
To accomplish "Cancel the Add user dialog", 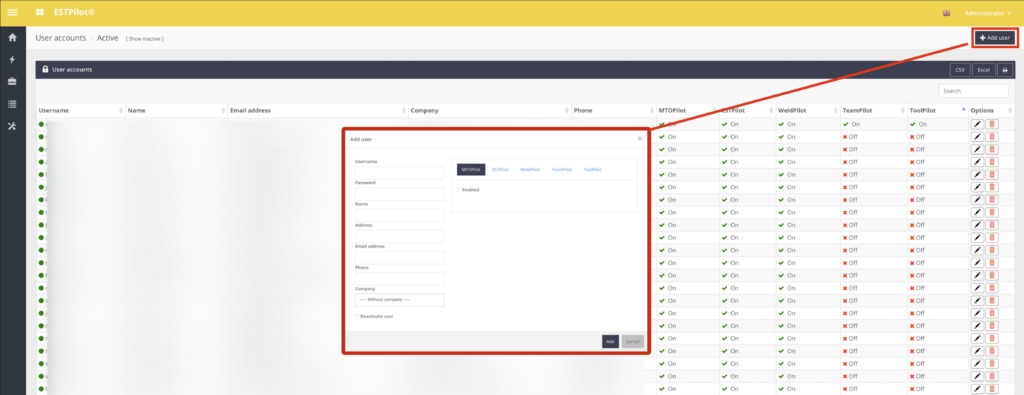I will click(x=632, y=341).
